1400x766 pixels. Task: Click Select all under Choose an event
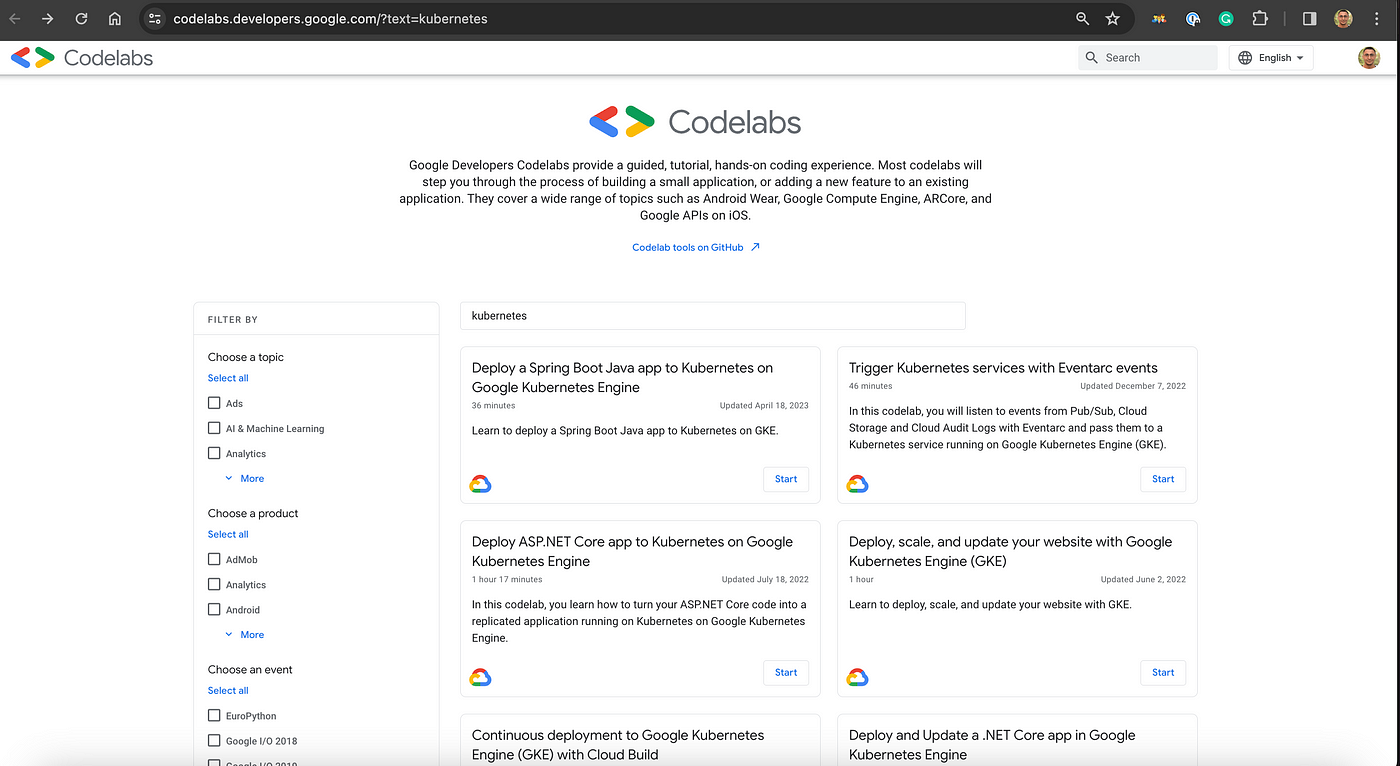pyautogui.click(x=228, y=690)
